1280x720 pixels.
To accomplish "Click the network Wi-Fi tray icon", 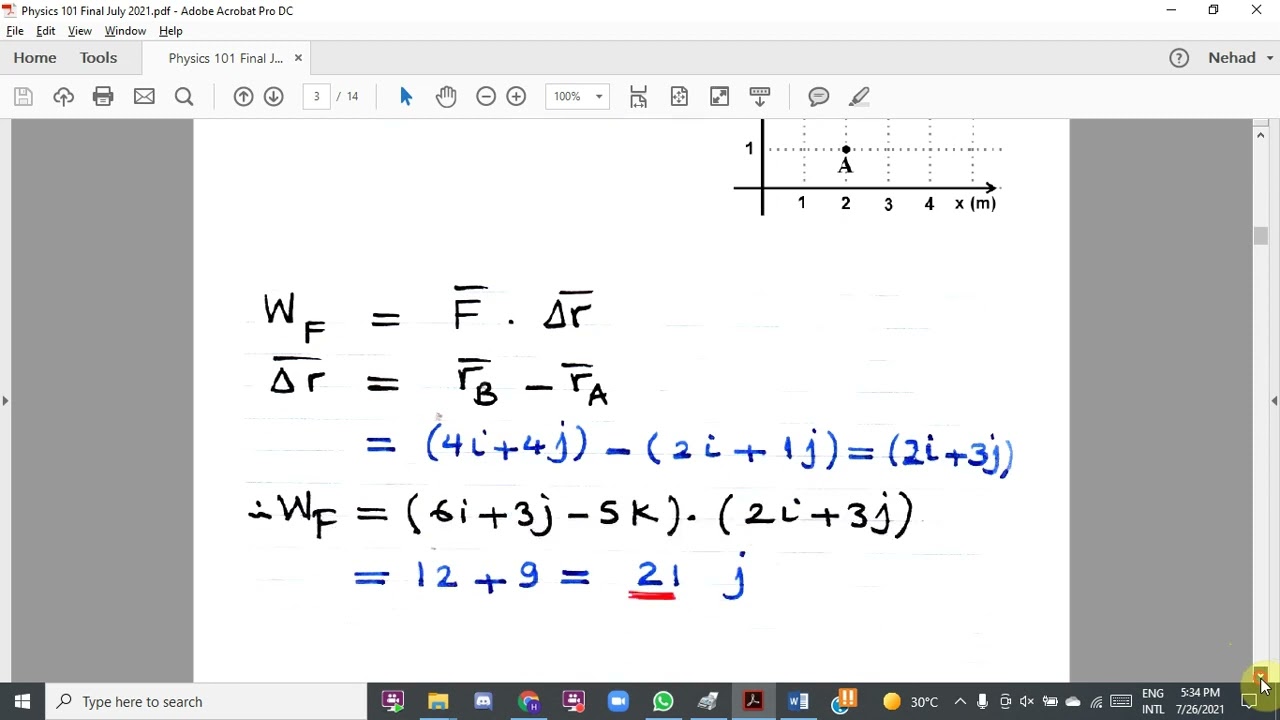I will tap(1097, 701).
